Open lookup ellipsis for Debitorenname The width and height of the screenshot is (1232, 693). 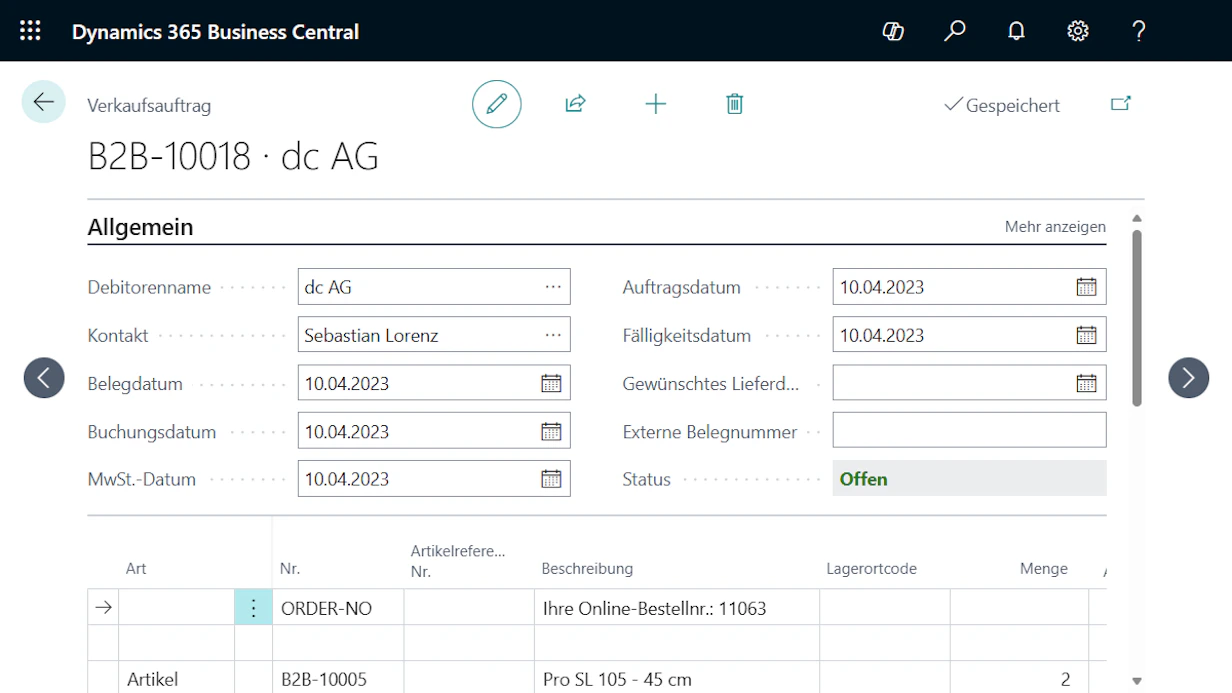click(553, 287)
